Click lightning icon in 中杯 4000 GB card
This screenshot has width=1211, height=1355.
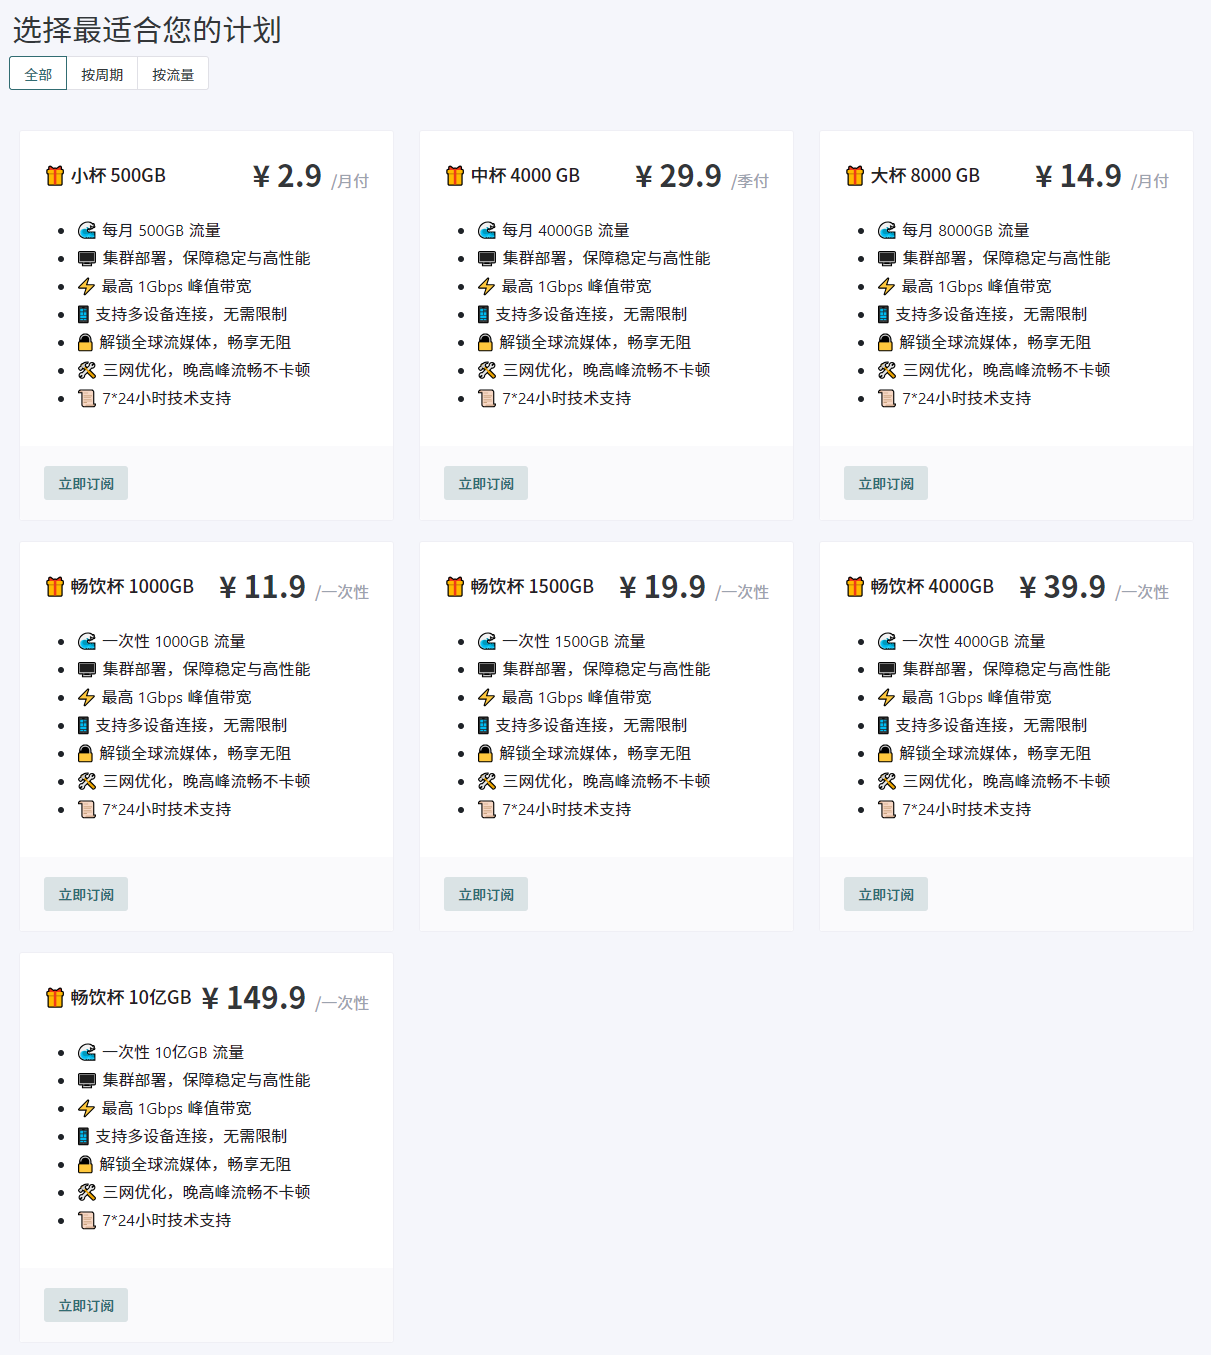(487, 287)
